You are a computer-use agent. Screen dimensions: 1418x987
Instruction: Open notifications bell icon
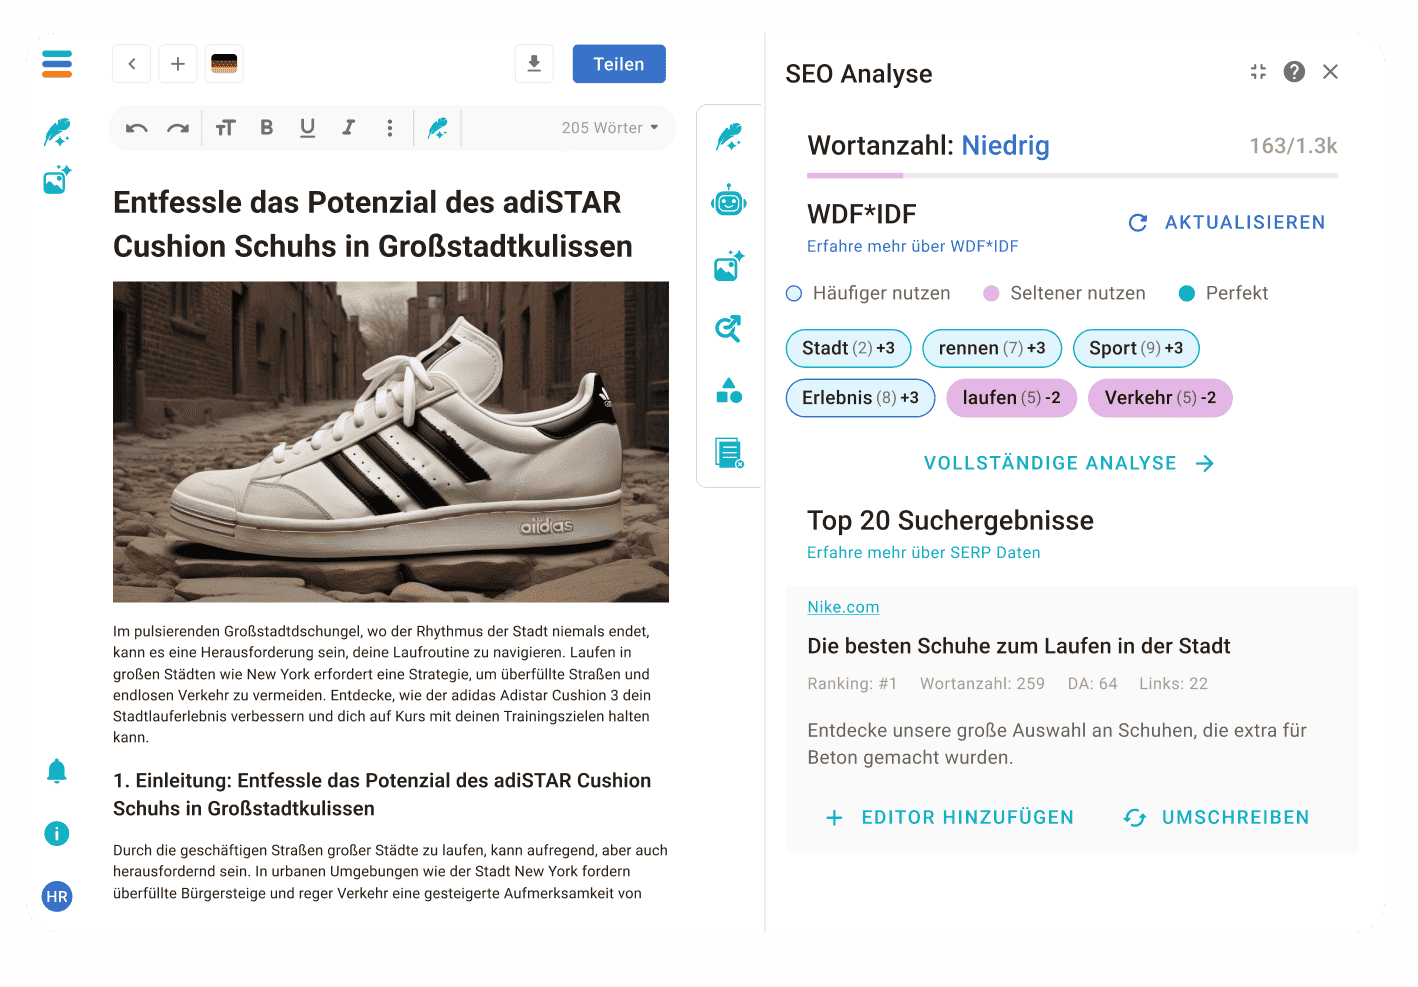[x=57, y=770]
